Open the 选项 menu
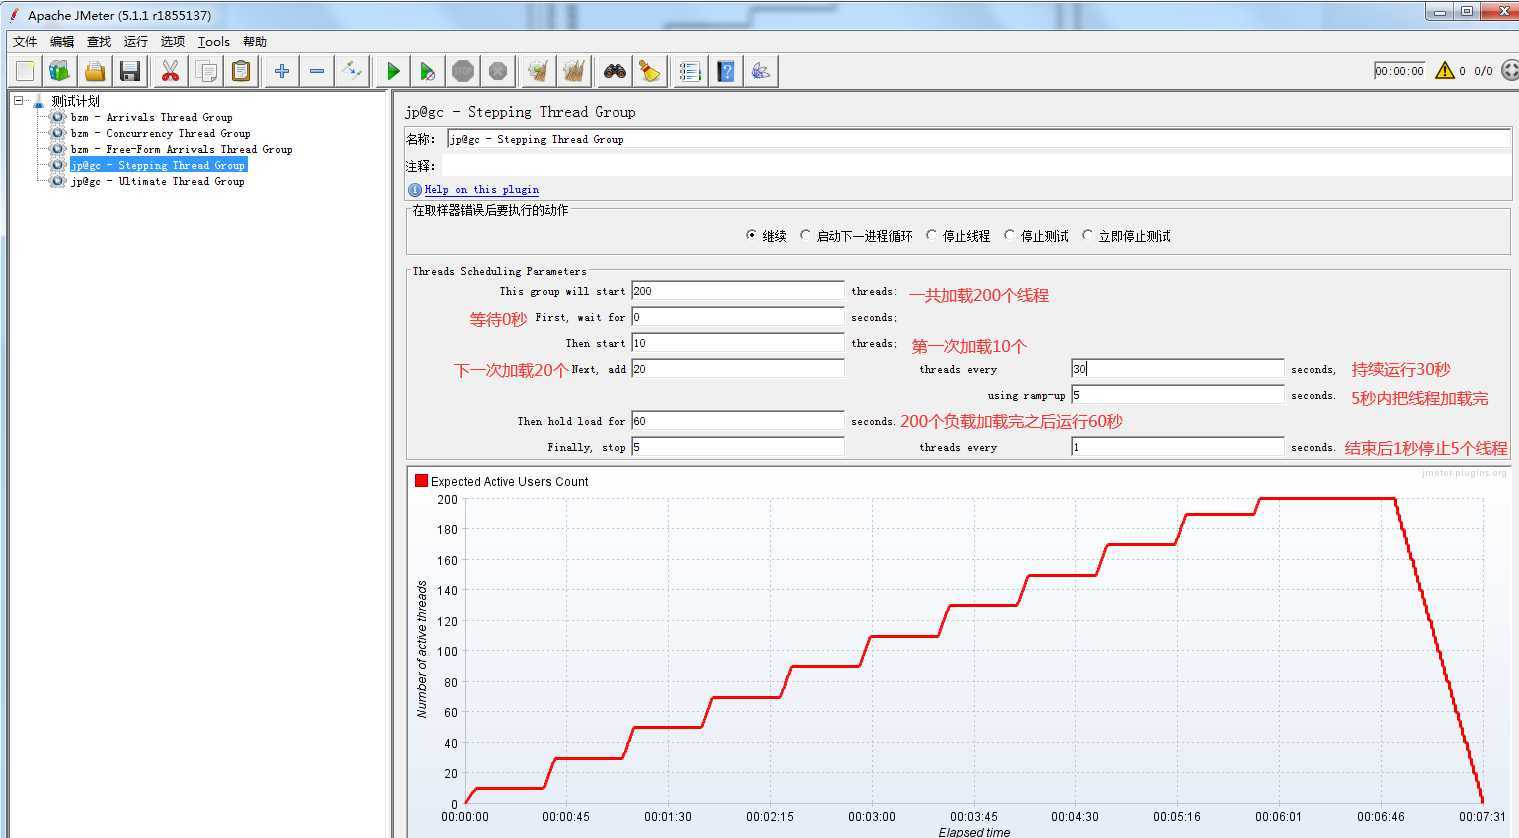 point(173,41)
